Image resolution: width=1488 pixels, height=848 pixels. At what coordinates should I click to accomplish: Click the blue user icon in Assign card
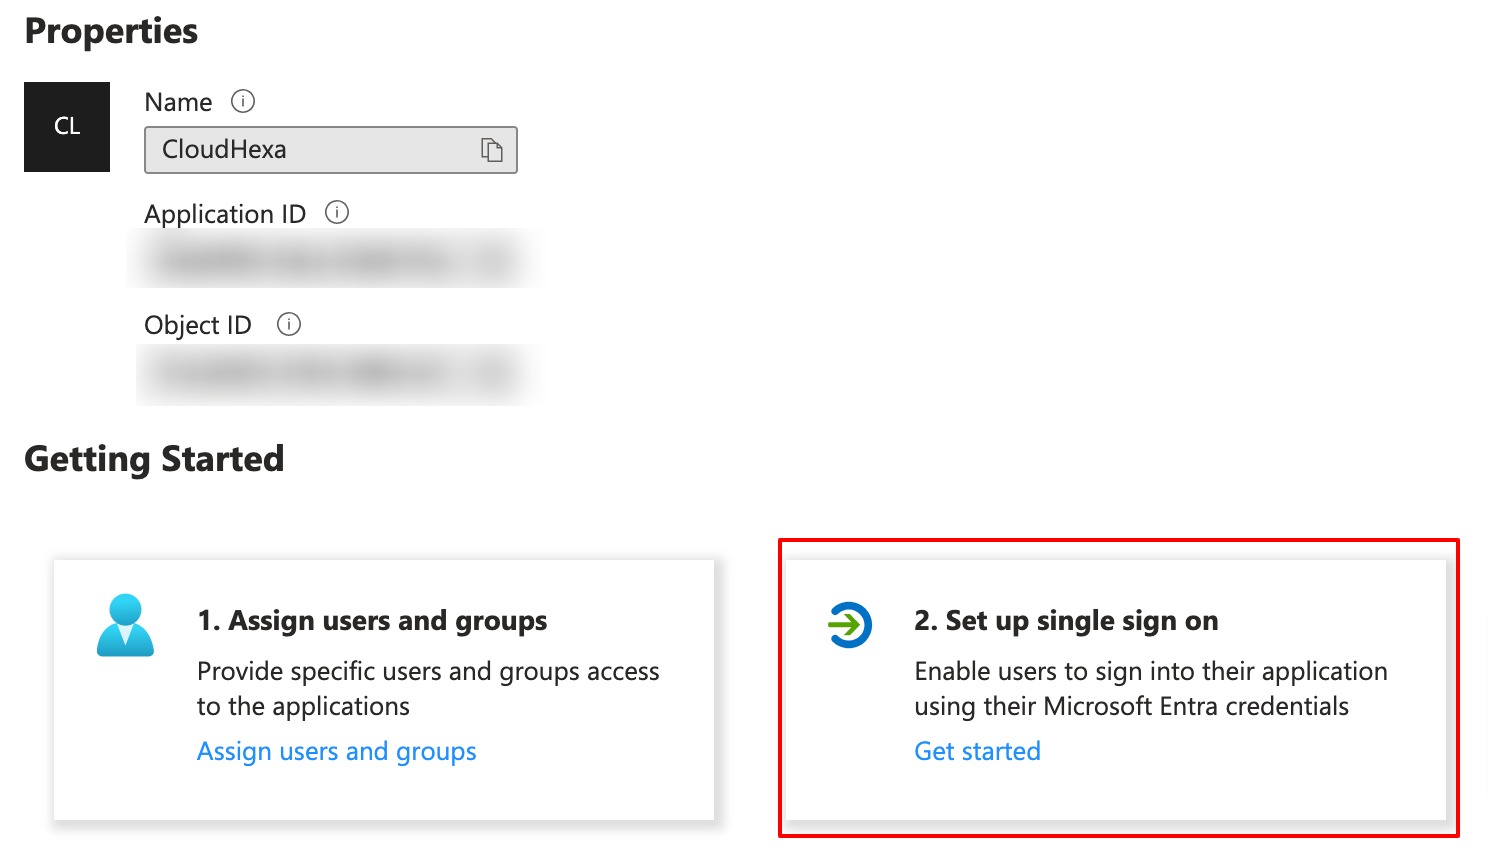tap(125, 625)
